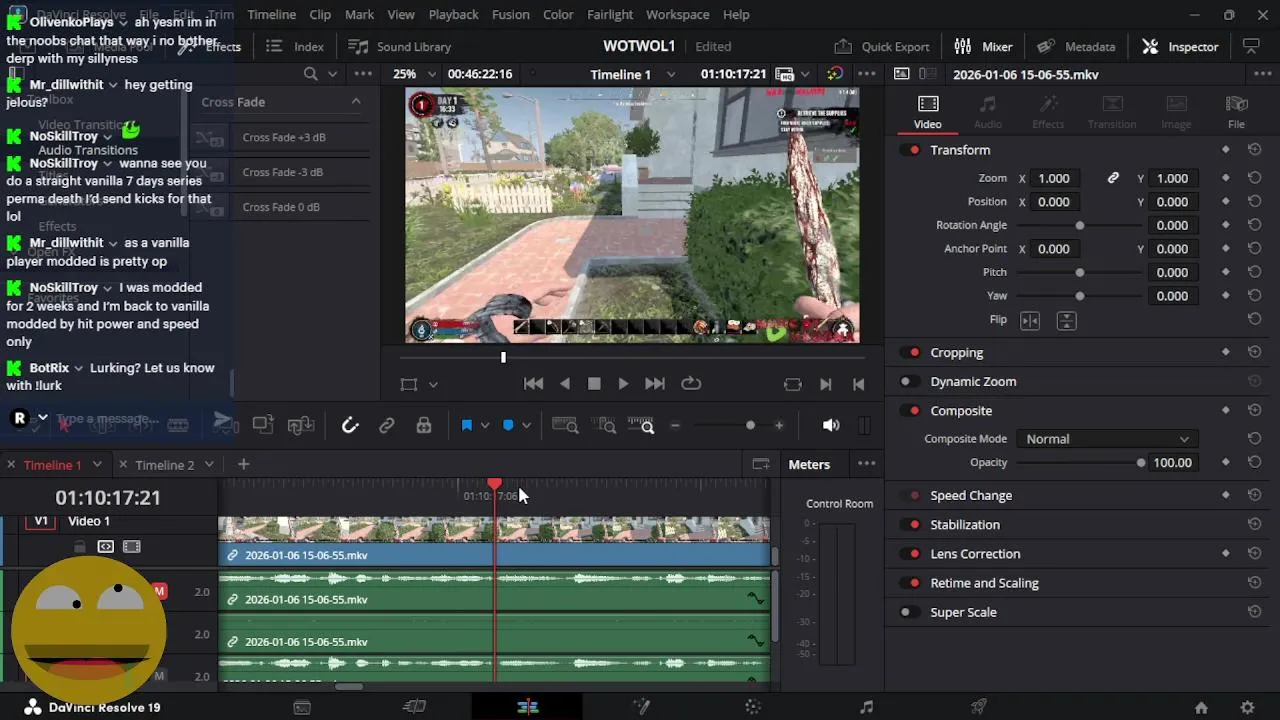Toggle the Speed Change switch

point(912,496)
